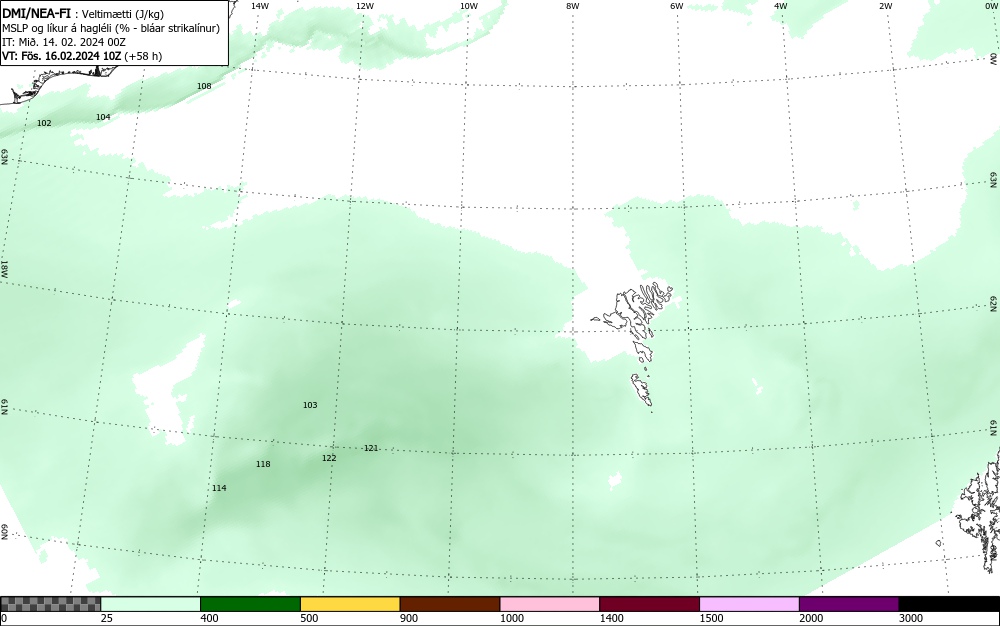Select the brown 900–1000 legend swatch
The image size is (1000, 626).
point(450,604)
